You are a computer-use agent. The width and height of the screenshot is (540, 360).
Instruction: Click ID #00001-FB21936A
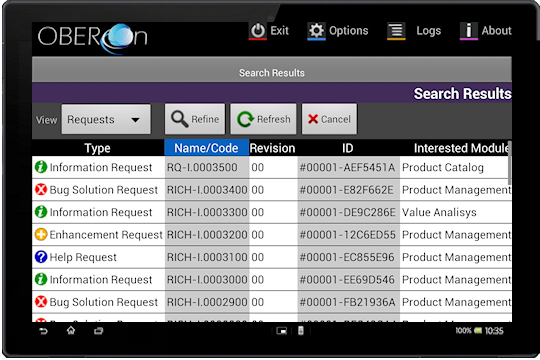point(347,302)
